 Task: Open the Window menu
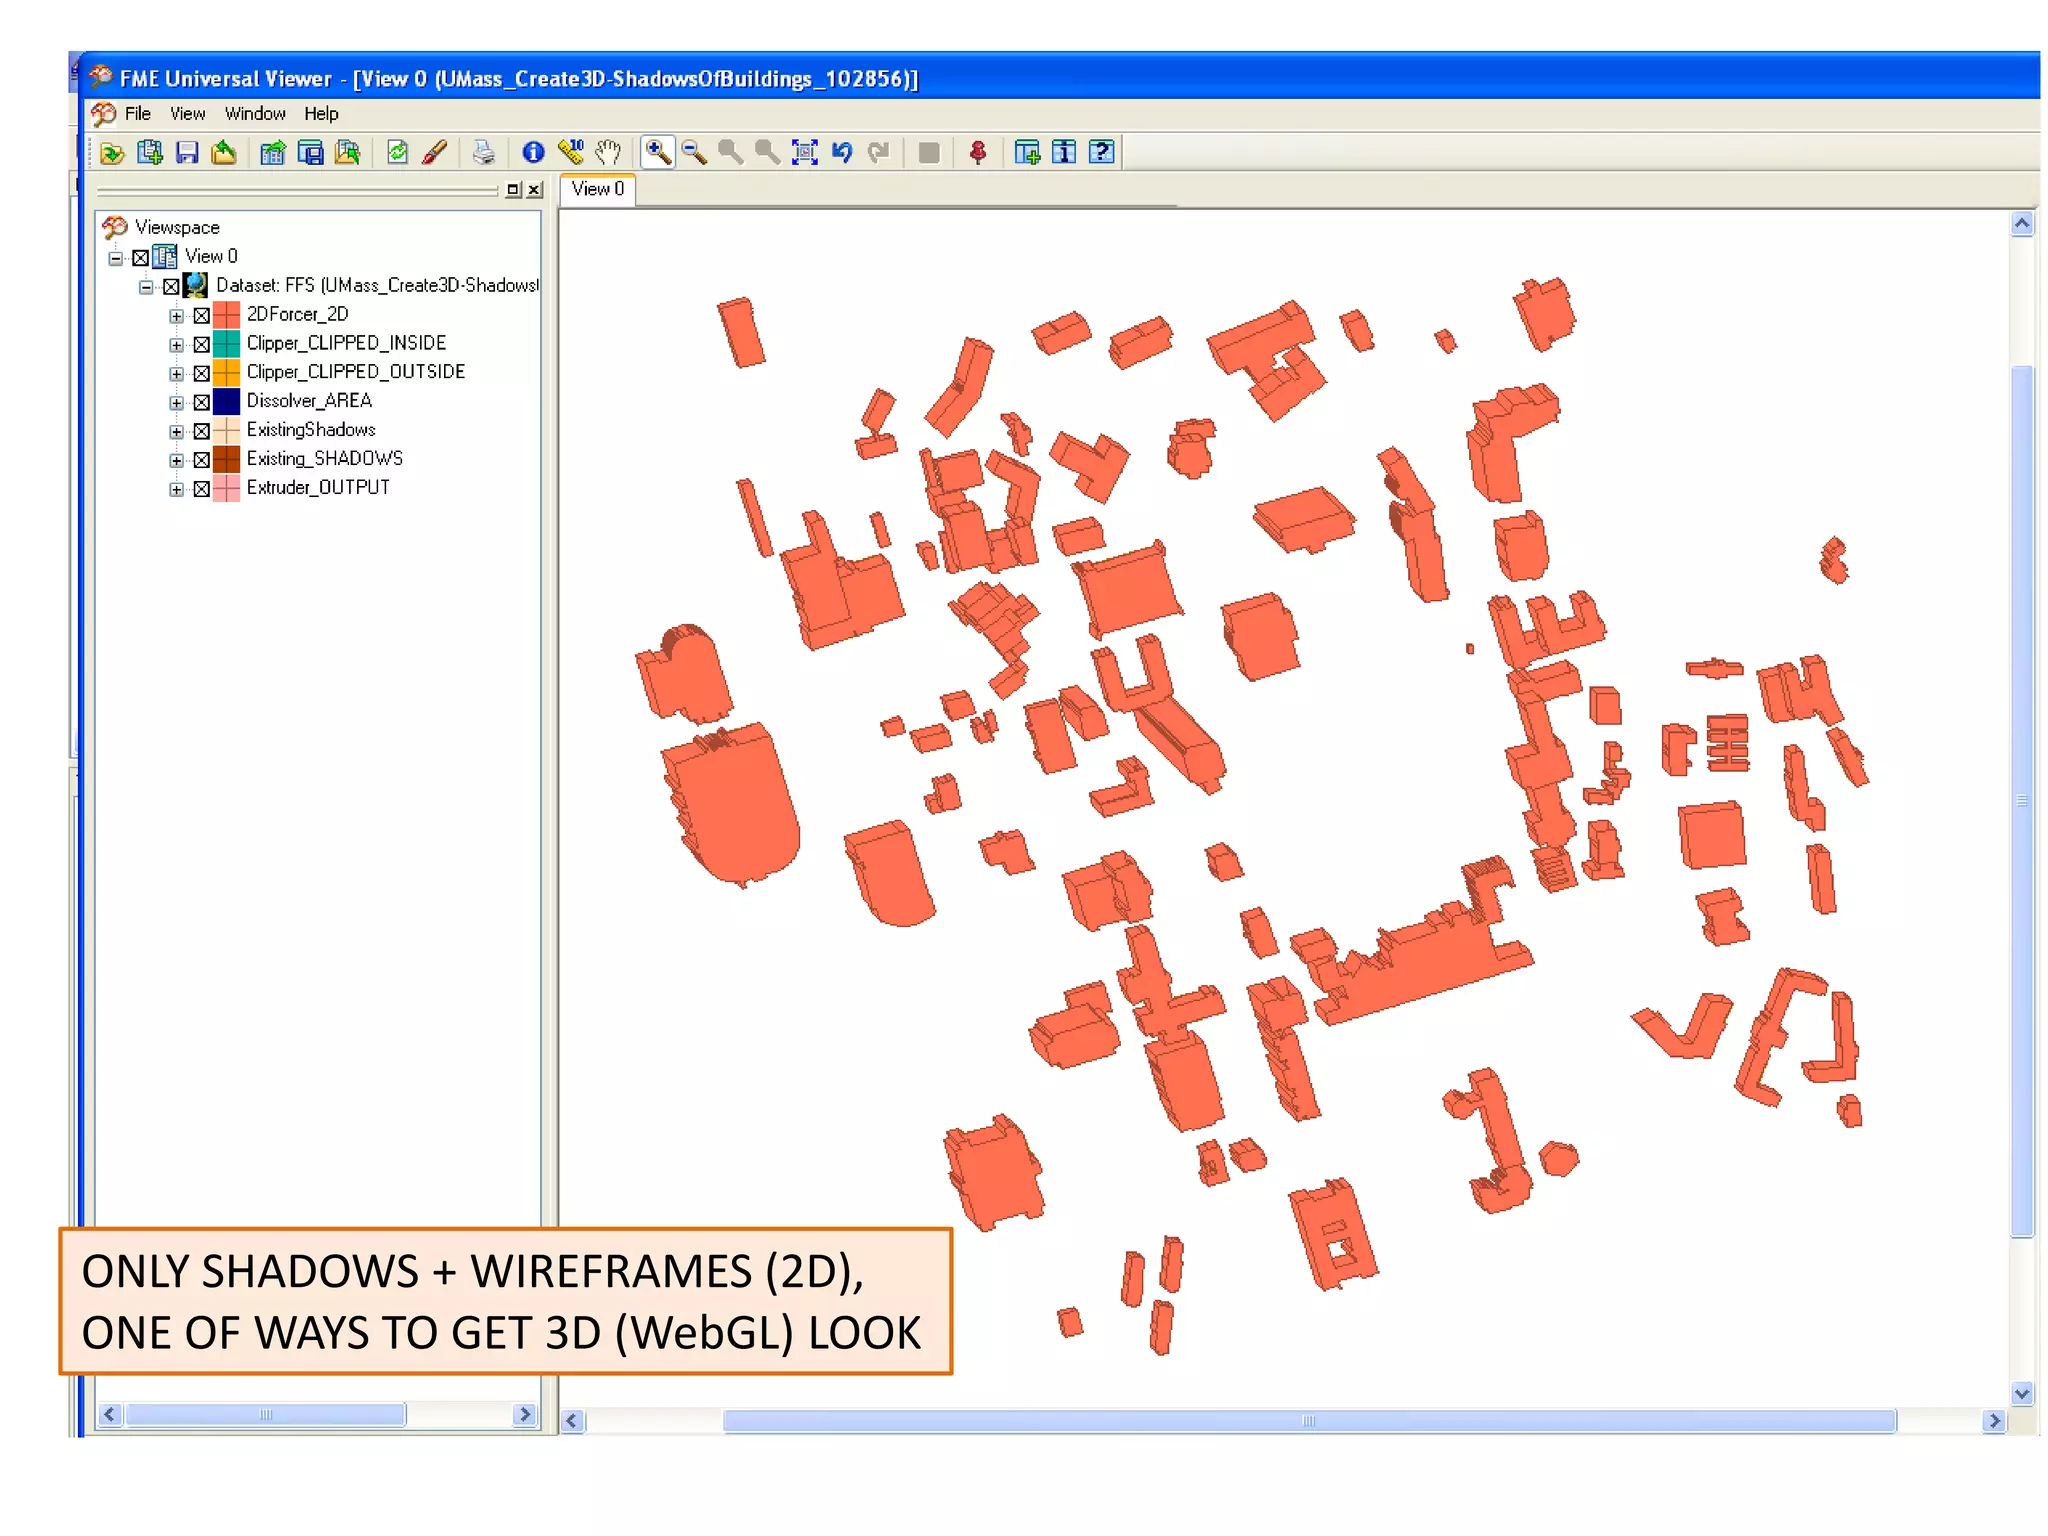(255, 114)
